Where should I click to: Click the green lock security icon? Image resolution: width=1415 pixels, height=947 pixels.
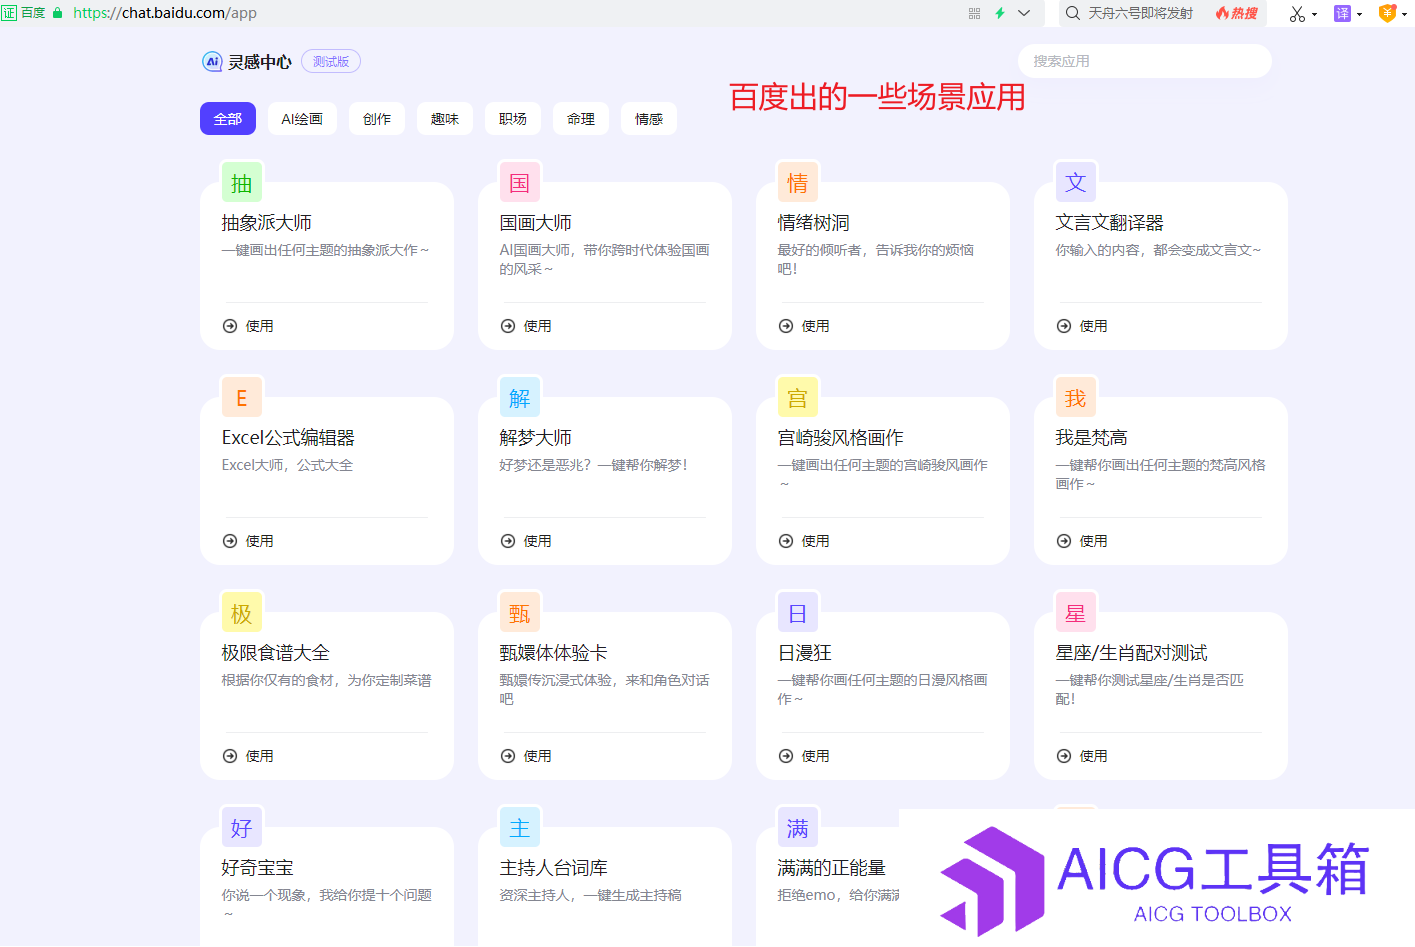[x=57, y=13]
